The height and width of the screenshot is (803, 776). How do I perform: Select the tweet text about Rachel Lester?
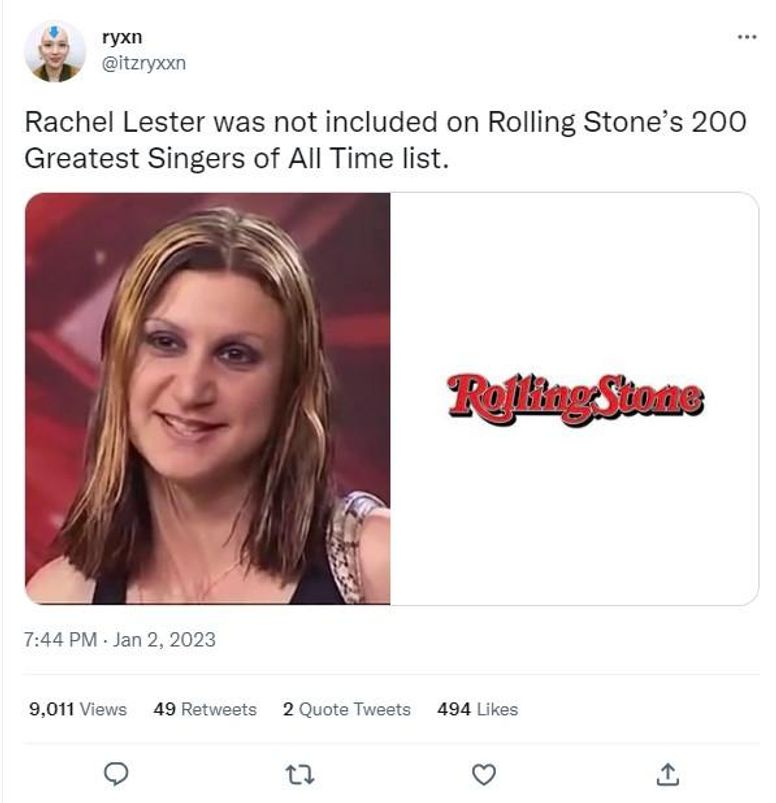point(385,140)
